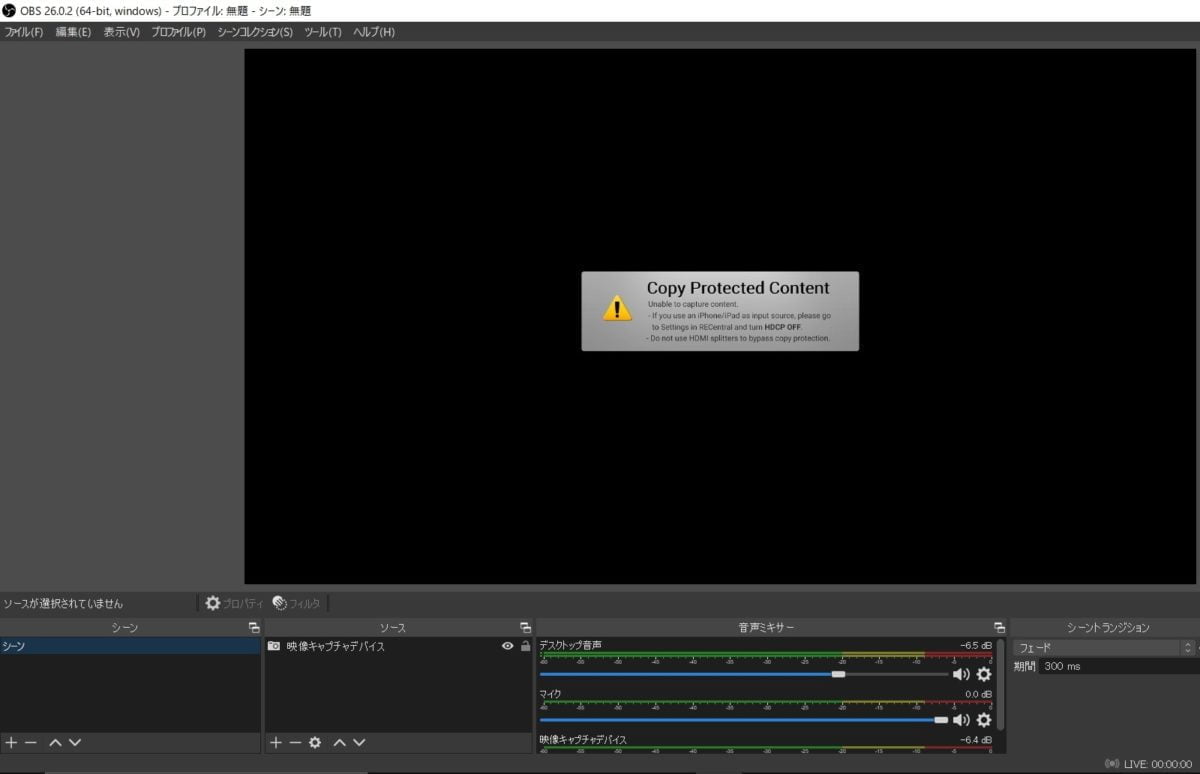
Task: Move the source down in the list
Action: 359,742
